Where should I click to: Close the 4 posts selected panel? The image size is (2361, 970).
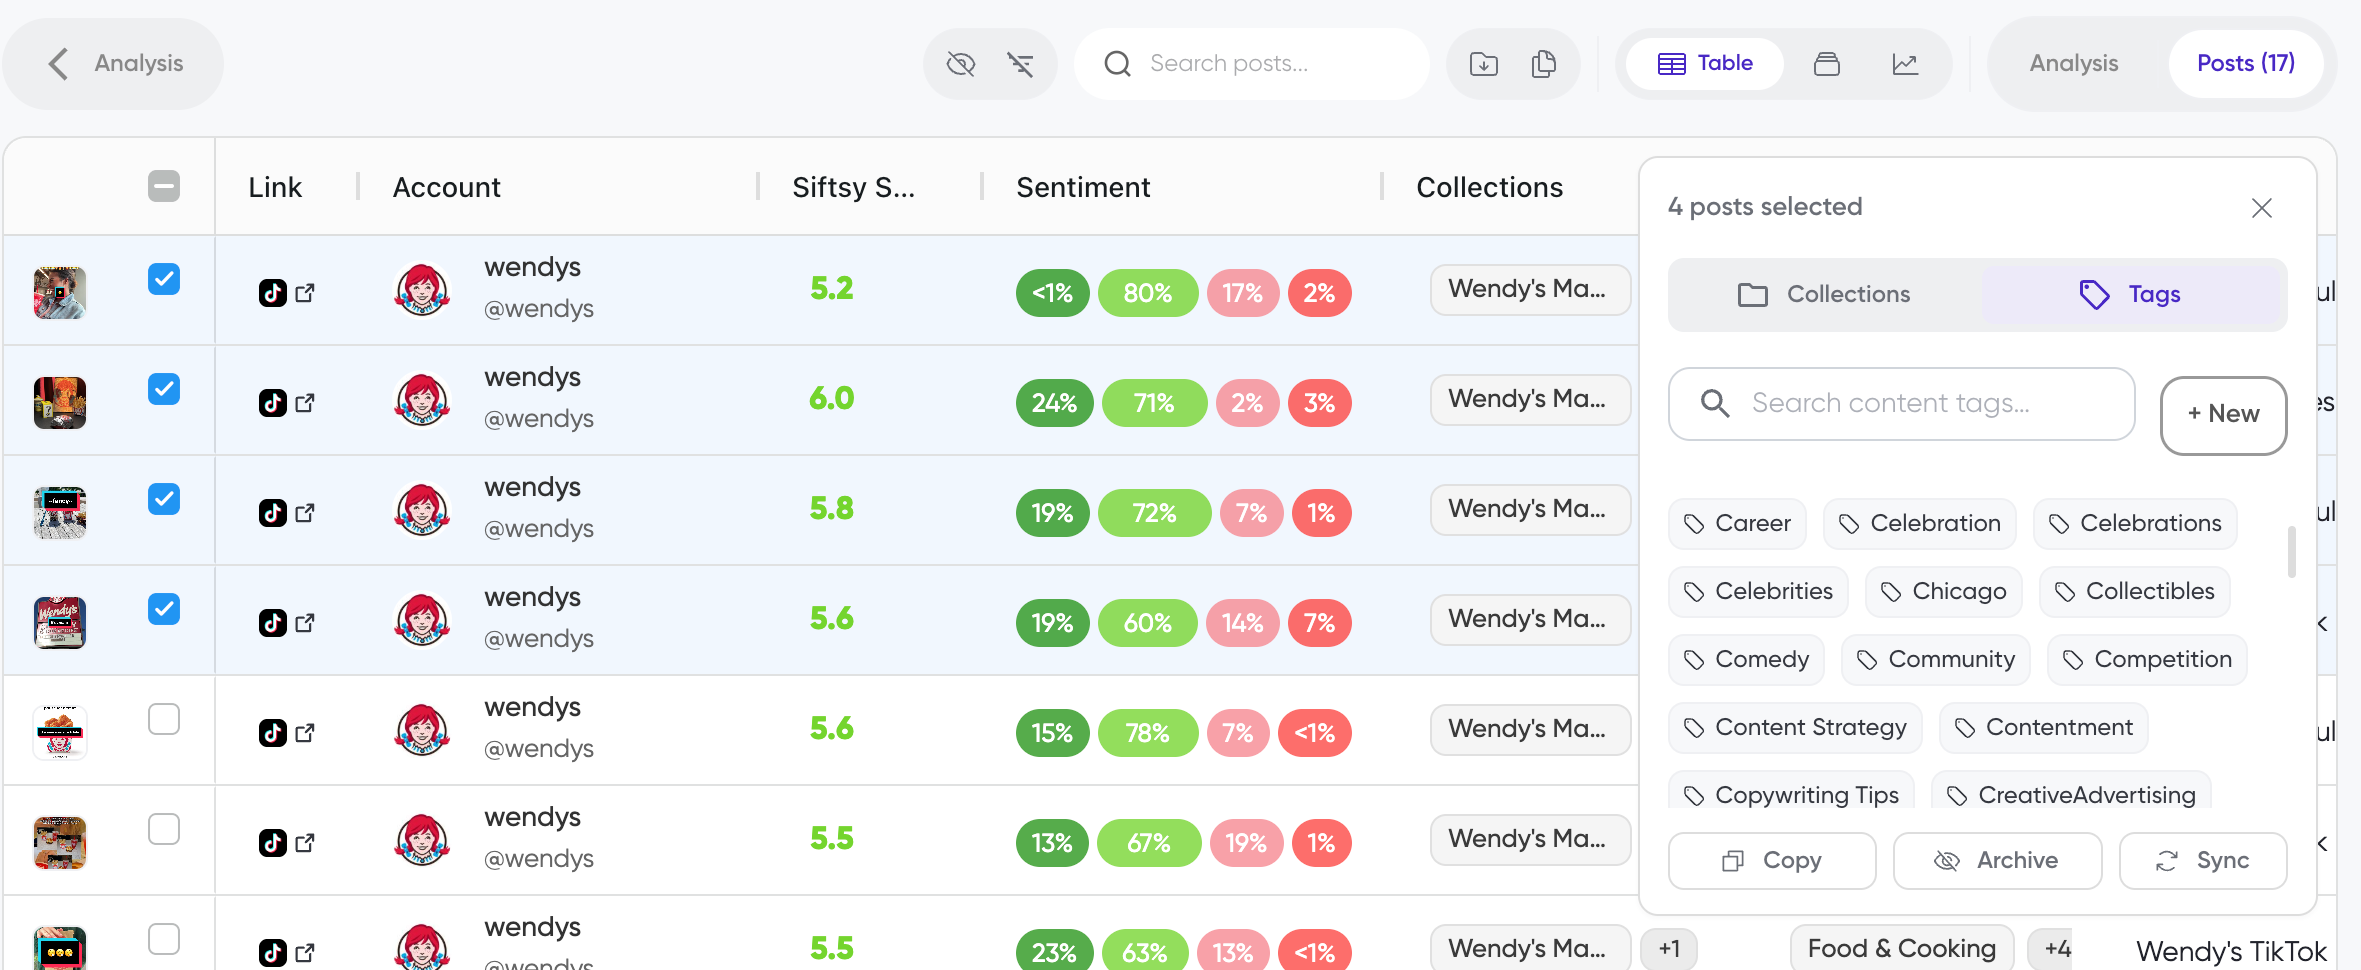coord(2262,207)
